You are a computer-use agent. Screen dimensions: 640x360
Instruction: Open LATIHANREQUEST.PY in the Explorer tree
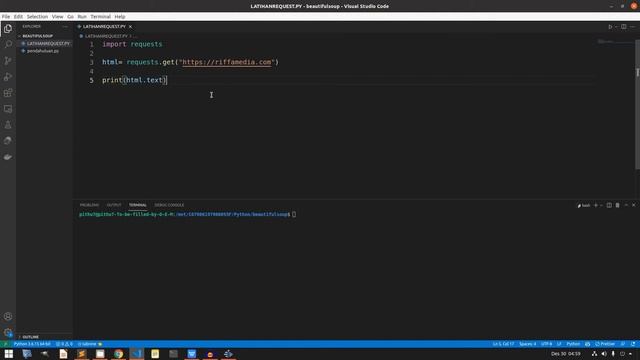point(45,43)
